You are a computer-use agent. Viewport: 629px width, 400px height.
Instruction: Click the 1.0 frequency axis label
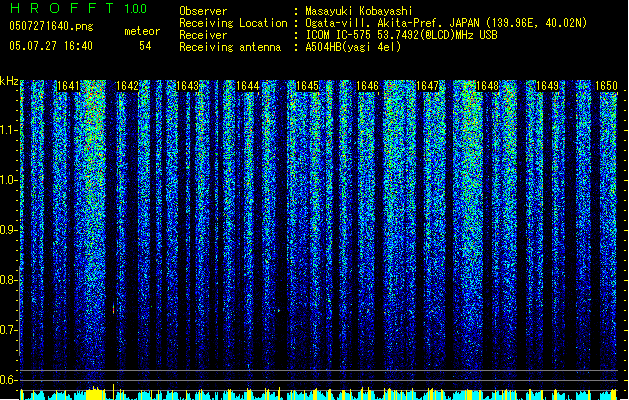point(9,180)
